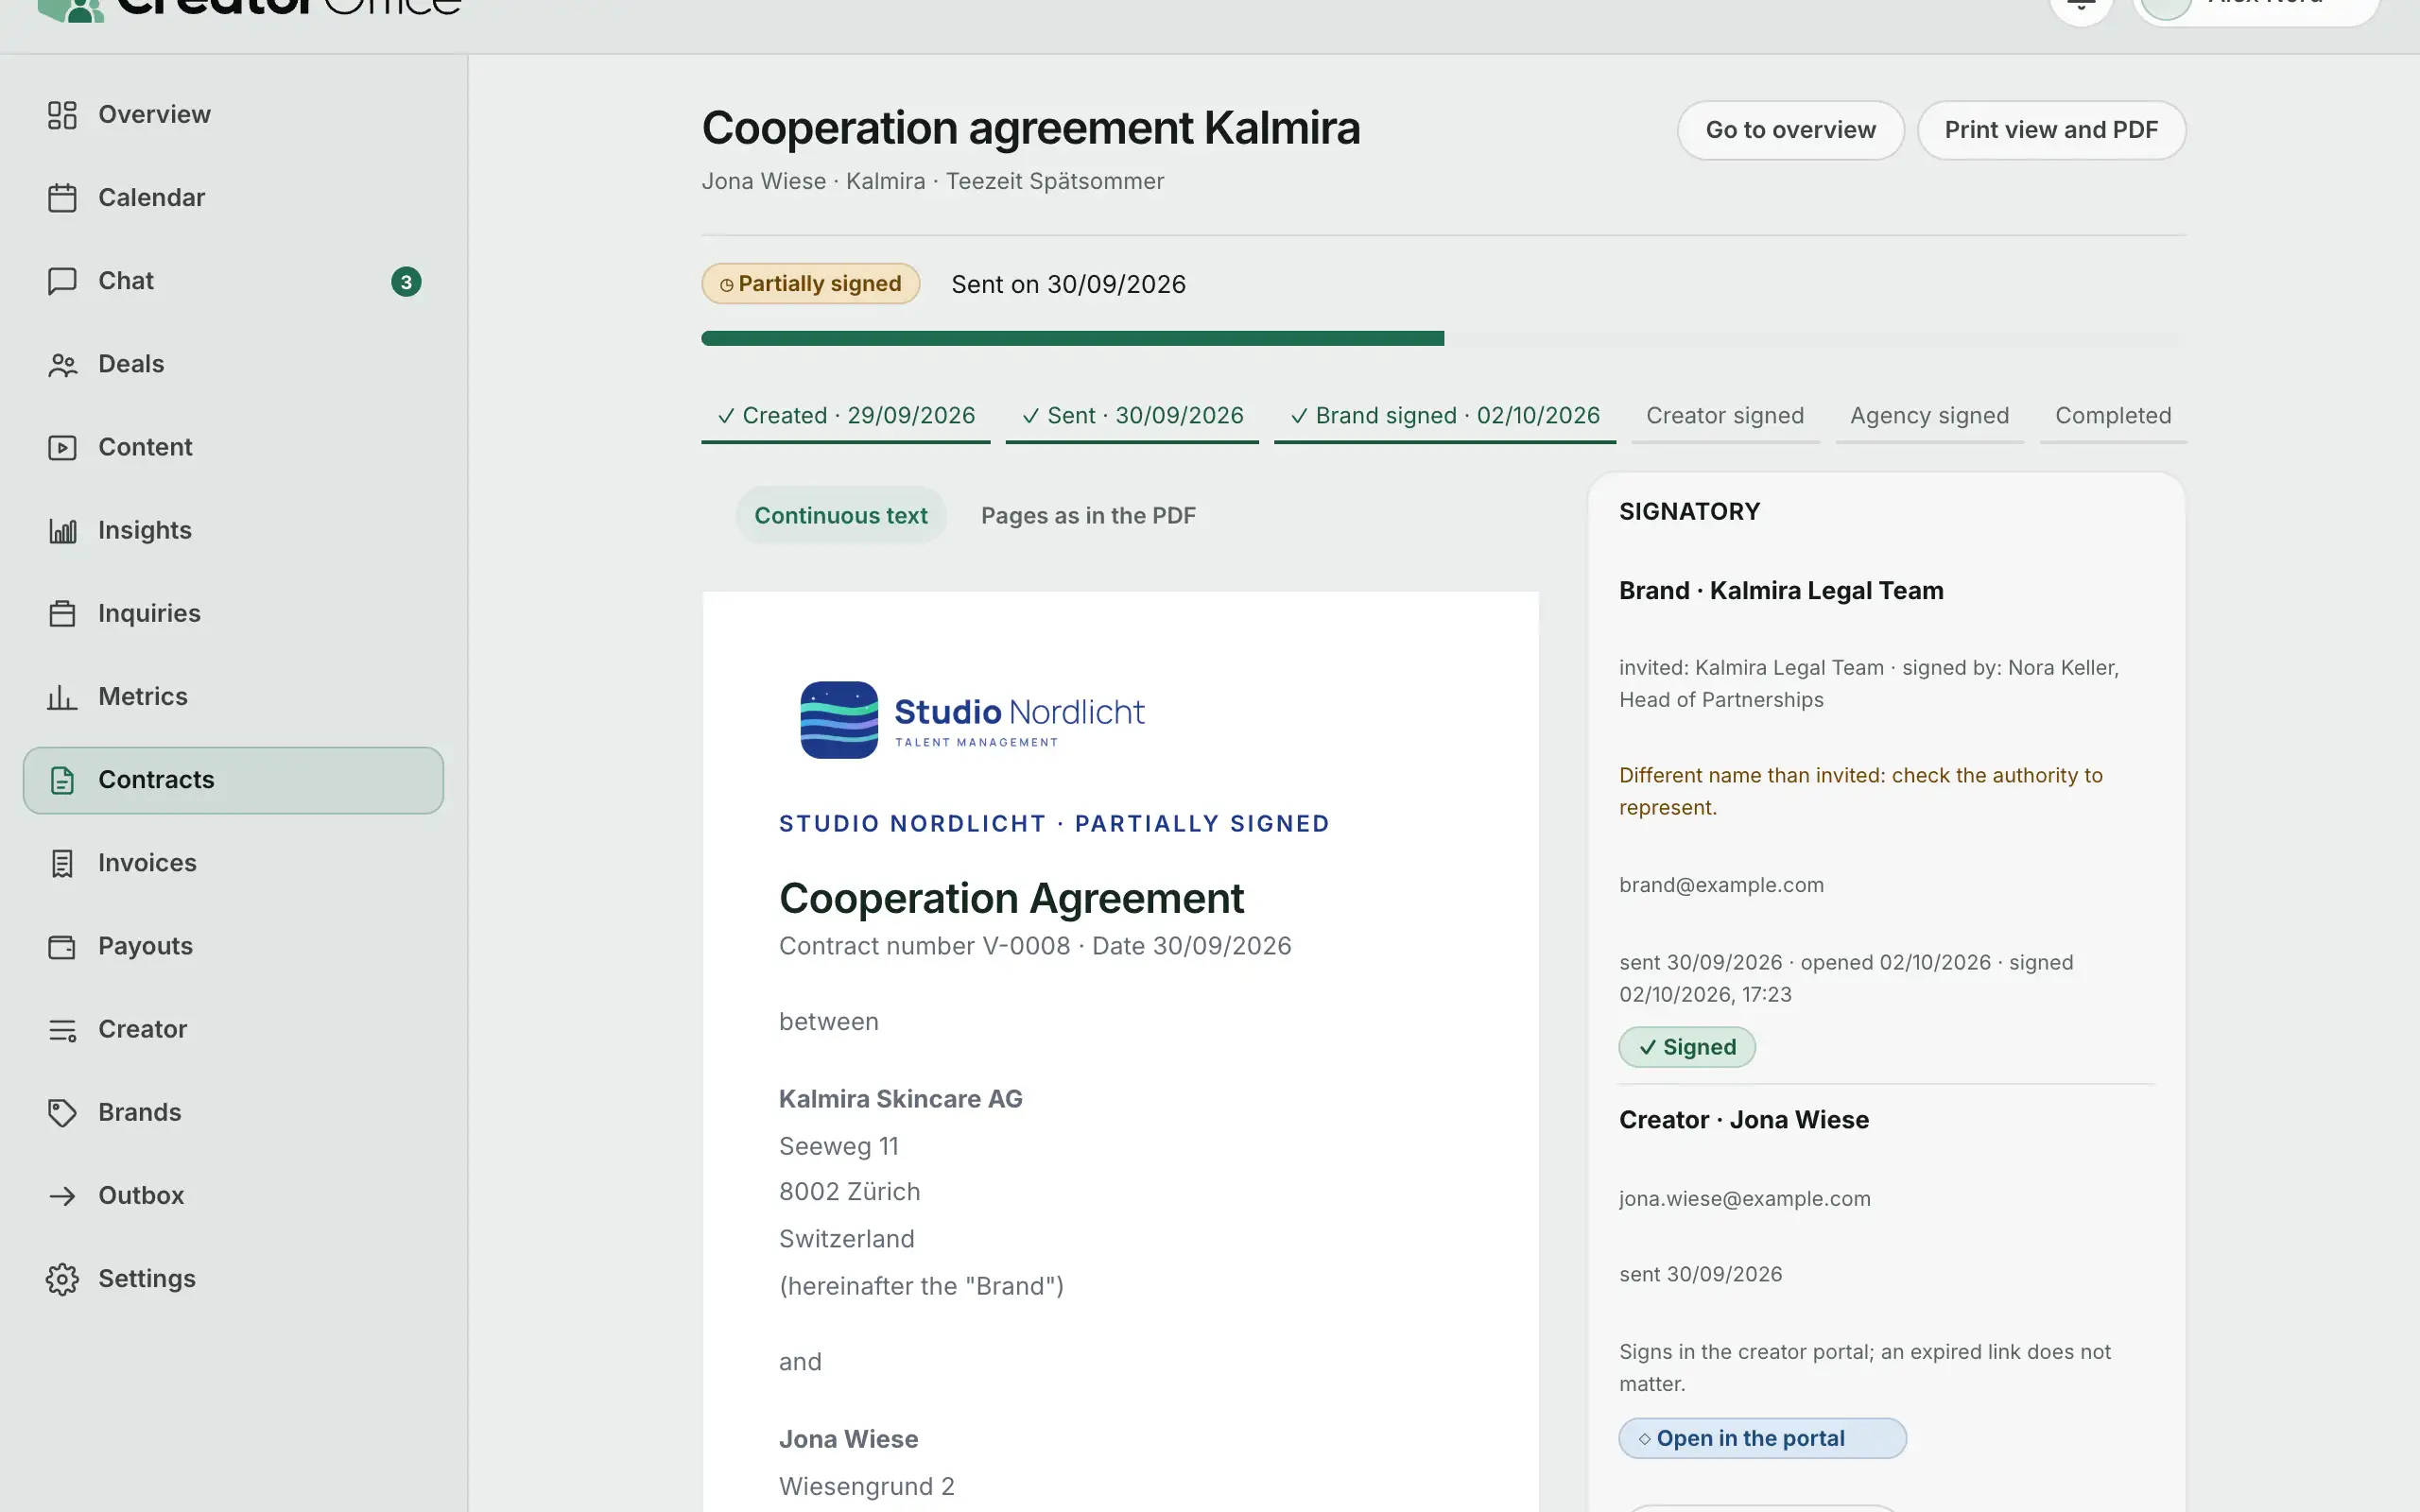This screenshot has width=2420, height=1512.
Task: Select the Brand signed 02/10/2026 step
Action: (1445, 416)
